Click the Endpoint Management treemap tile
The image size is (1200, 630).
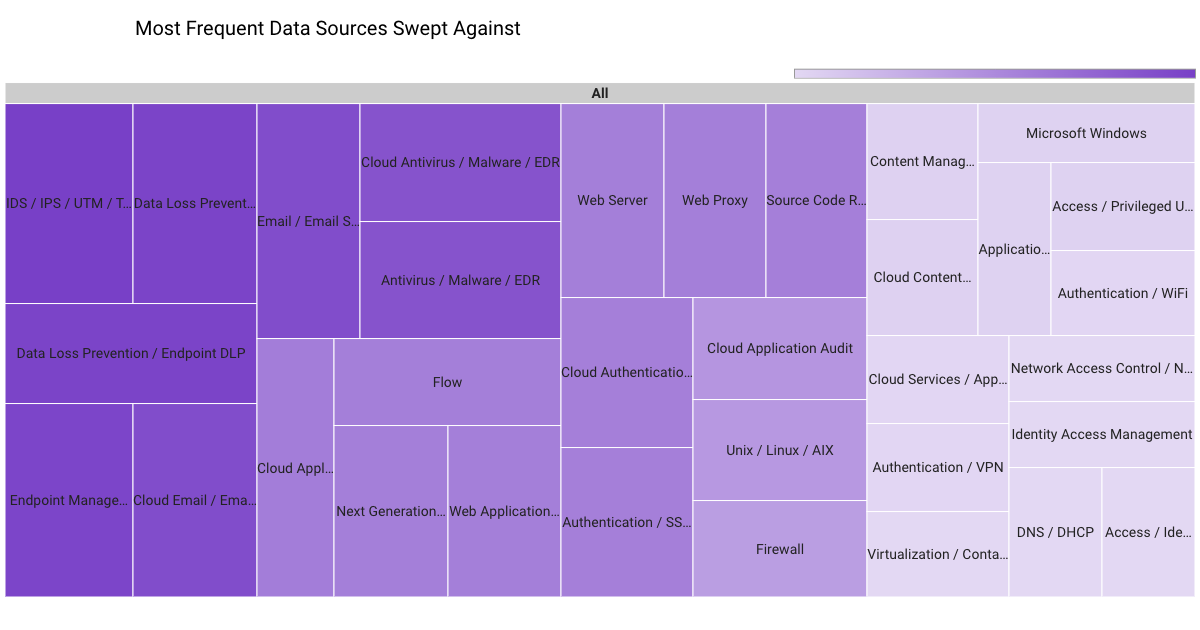69,500
